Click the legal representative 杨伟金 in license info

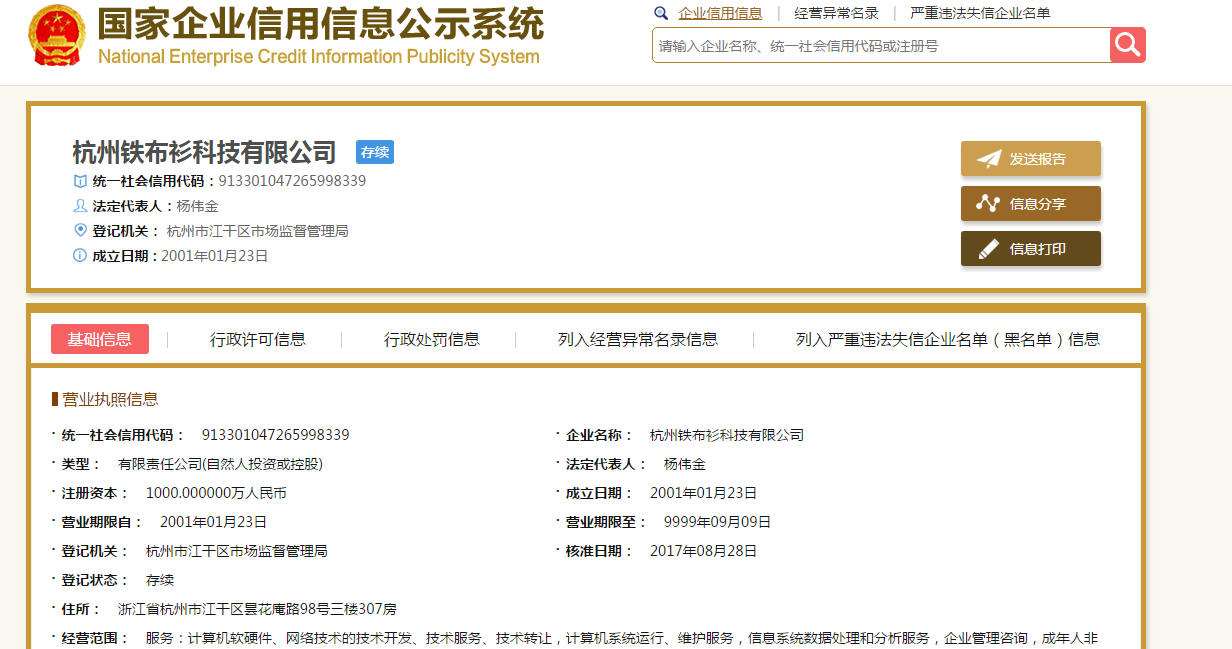(685, 464)
